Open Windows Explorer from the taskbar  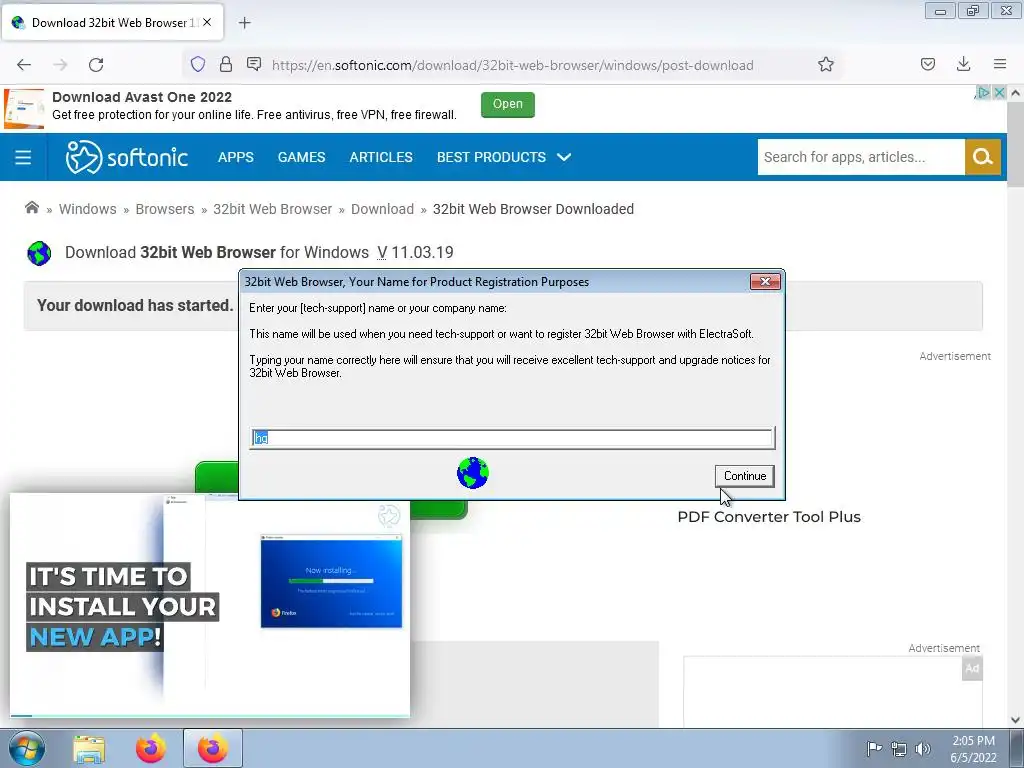(89, 749)
